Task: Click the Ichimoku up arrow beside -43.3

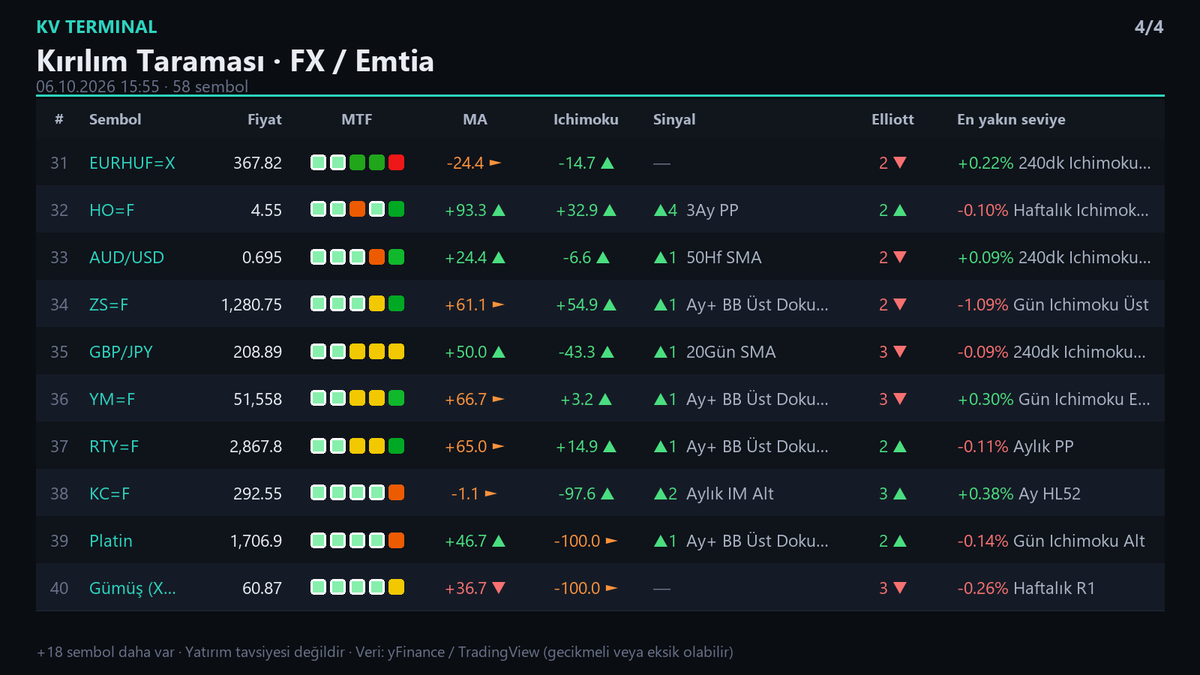Action: click(x=607, y=352)
